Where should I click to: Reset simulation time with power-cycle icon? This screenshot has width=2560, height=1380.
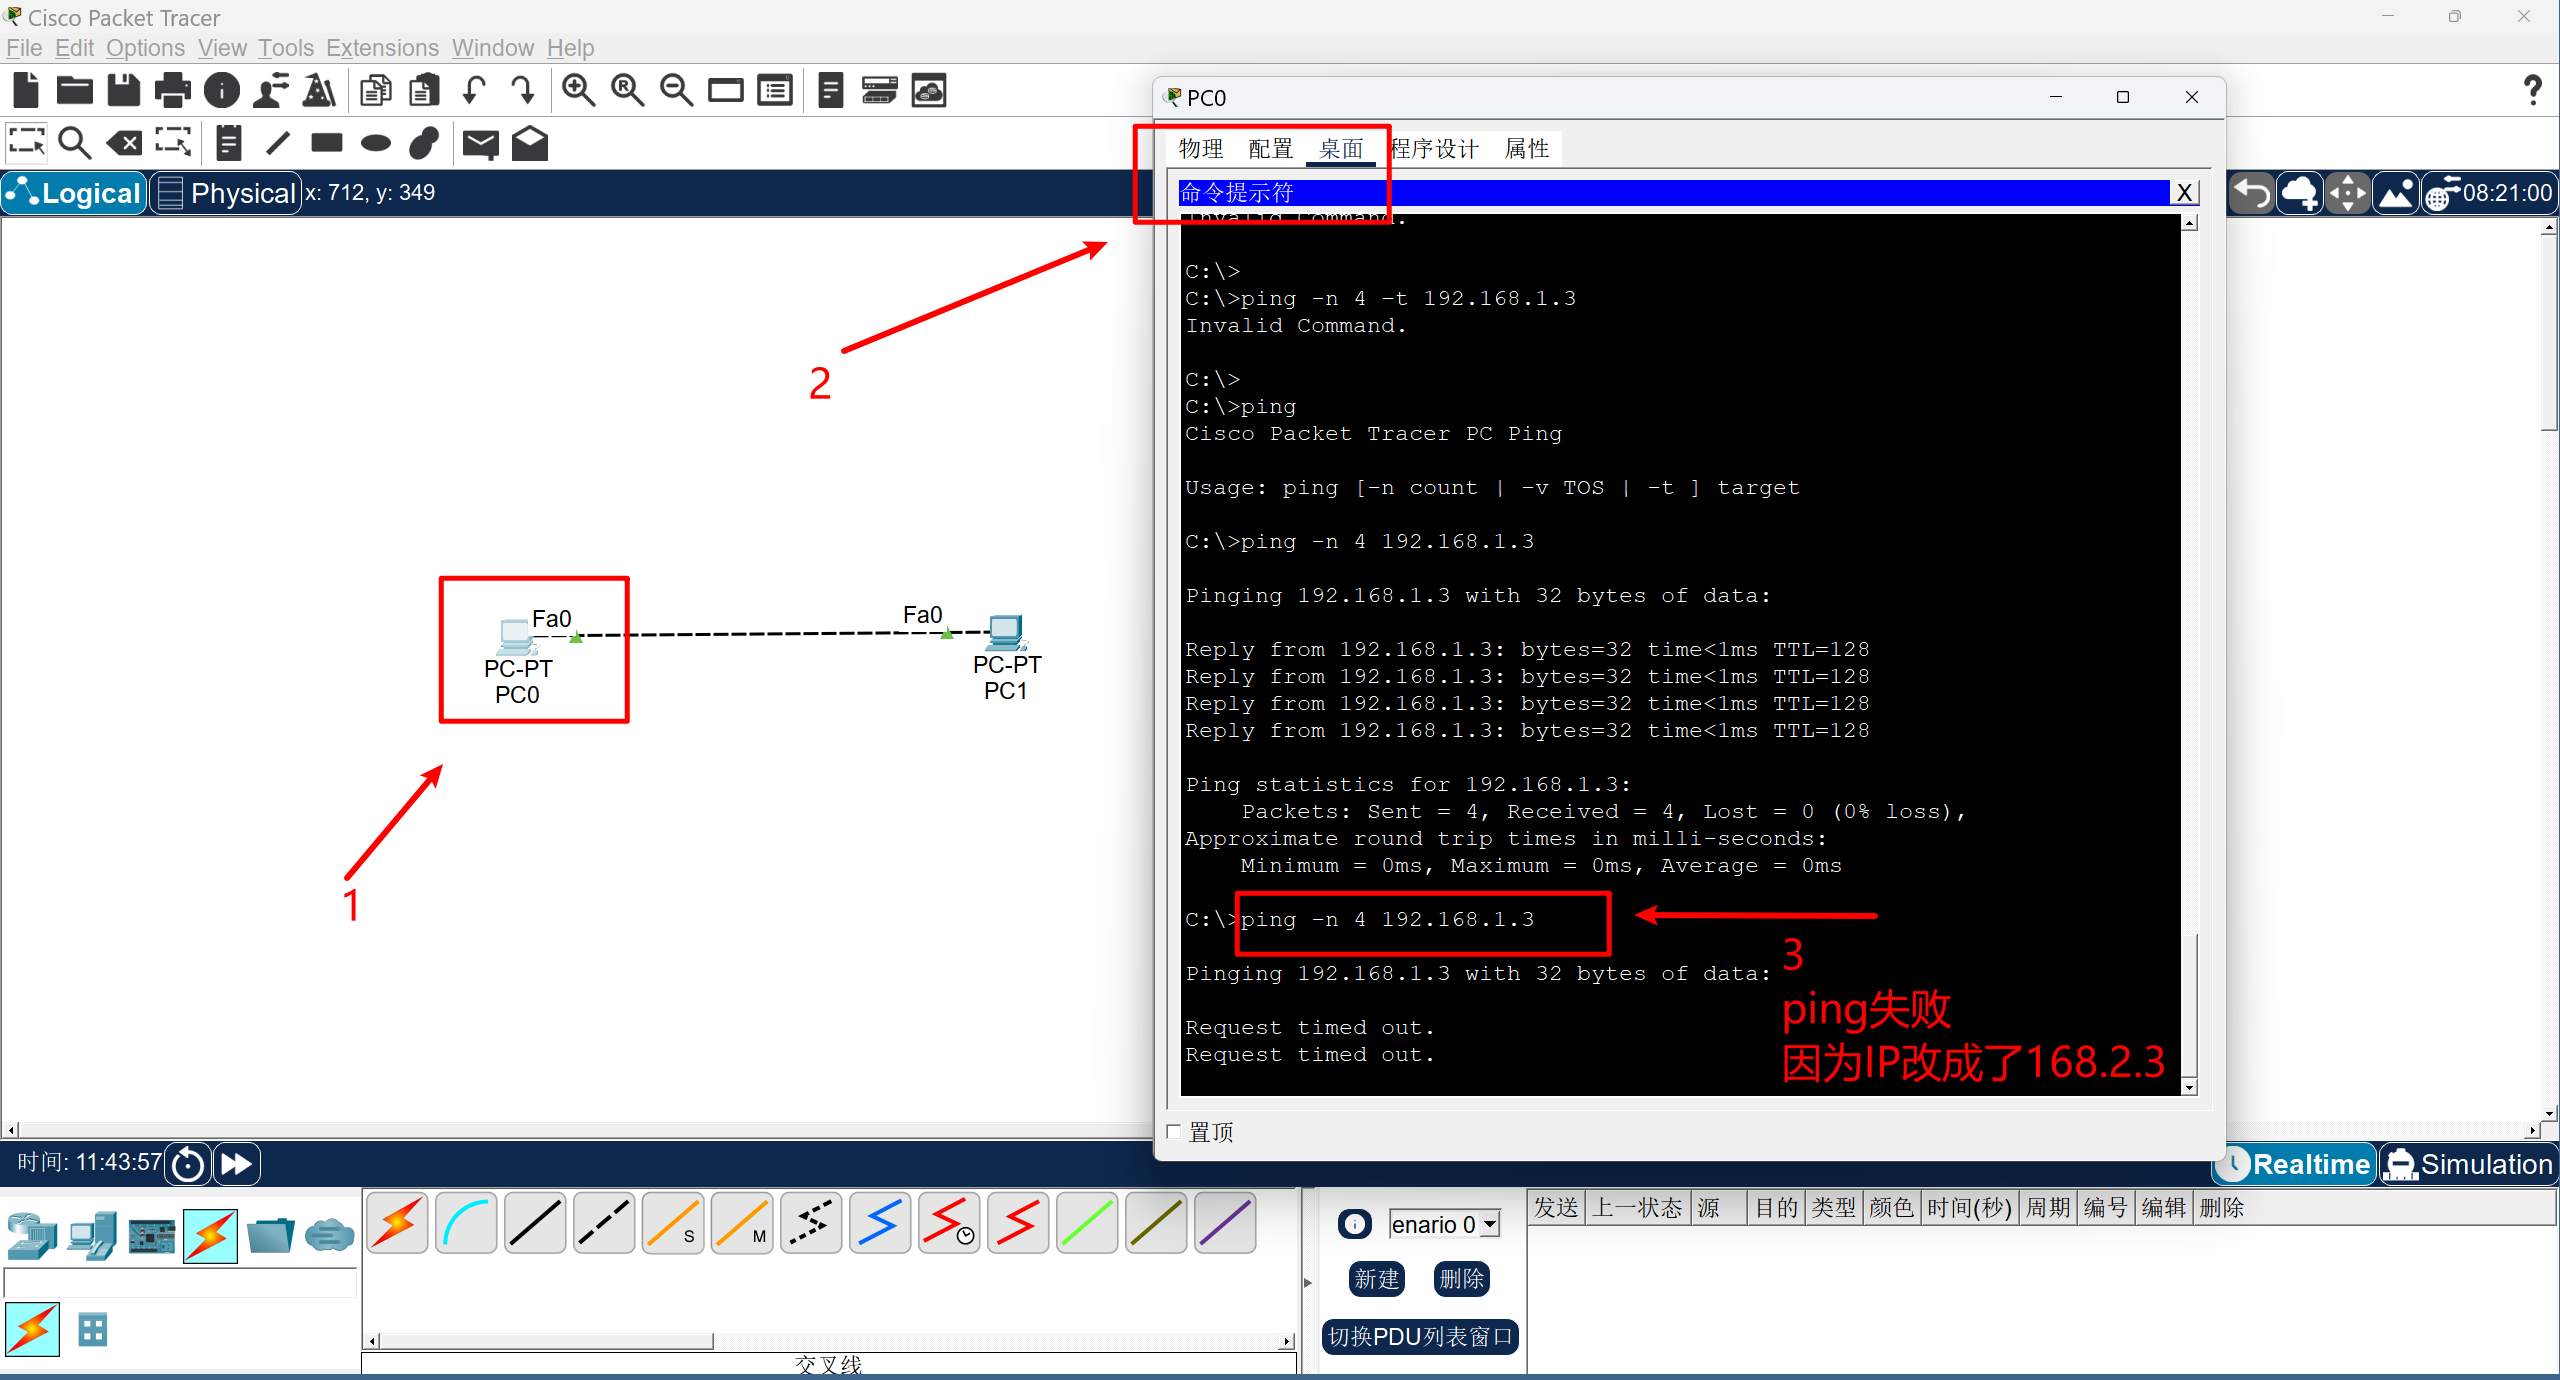pyautogui.click(x=188, y=1164)
